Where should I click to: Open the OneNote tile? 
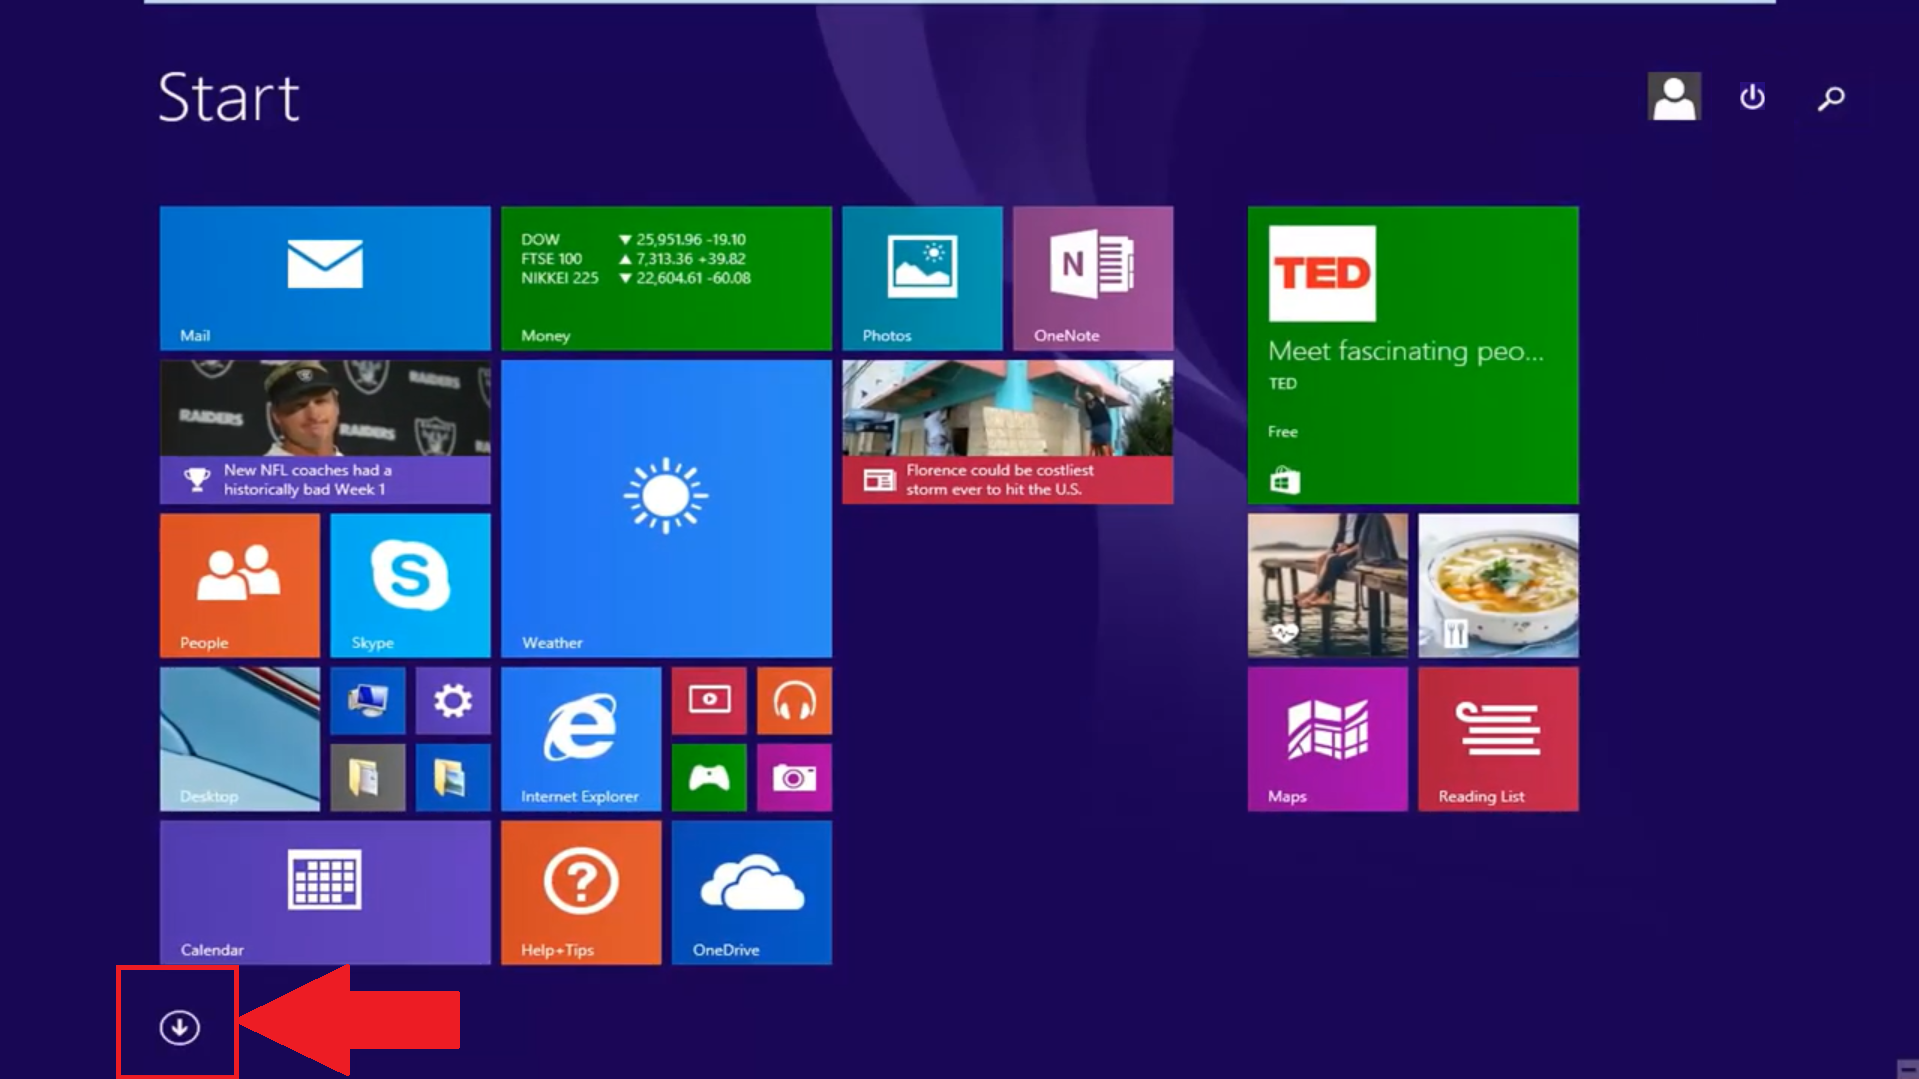1093,278
